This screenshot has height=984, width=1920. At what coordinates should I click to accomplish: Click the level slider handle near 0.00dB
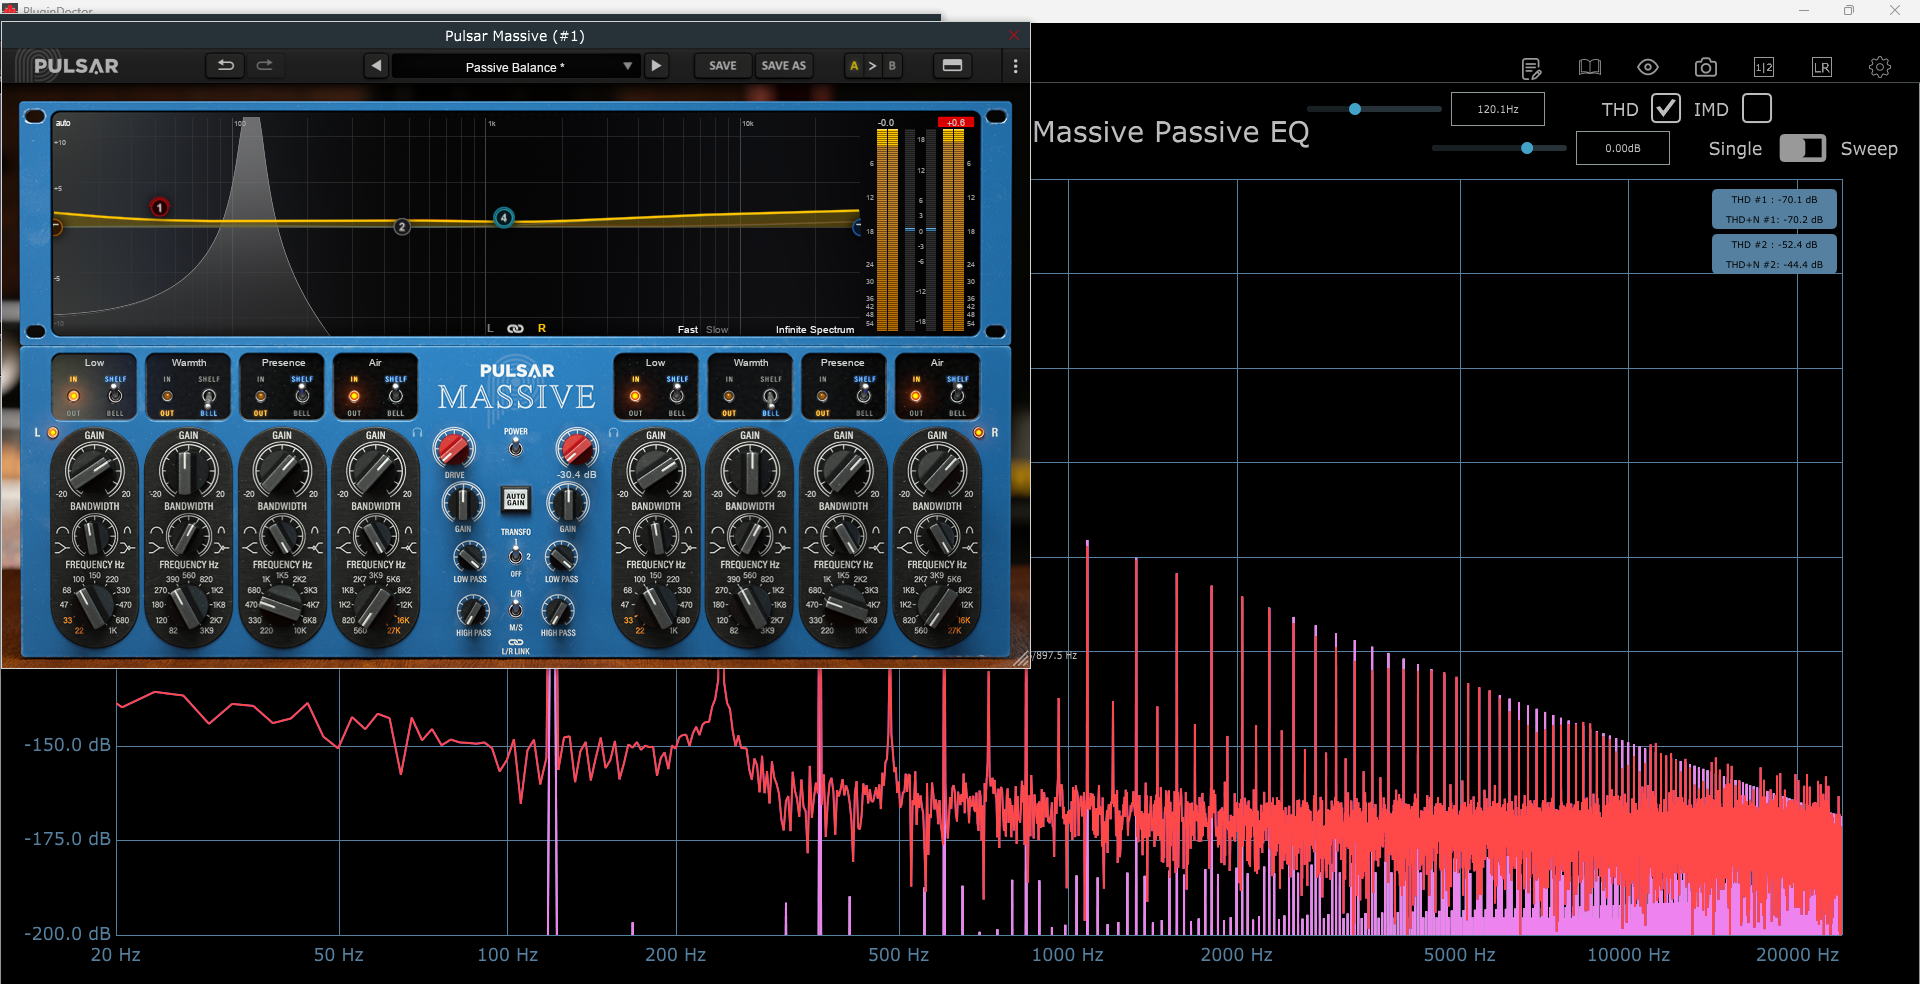point(1527,148)
